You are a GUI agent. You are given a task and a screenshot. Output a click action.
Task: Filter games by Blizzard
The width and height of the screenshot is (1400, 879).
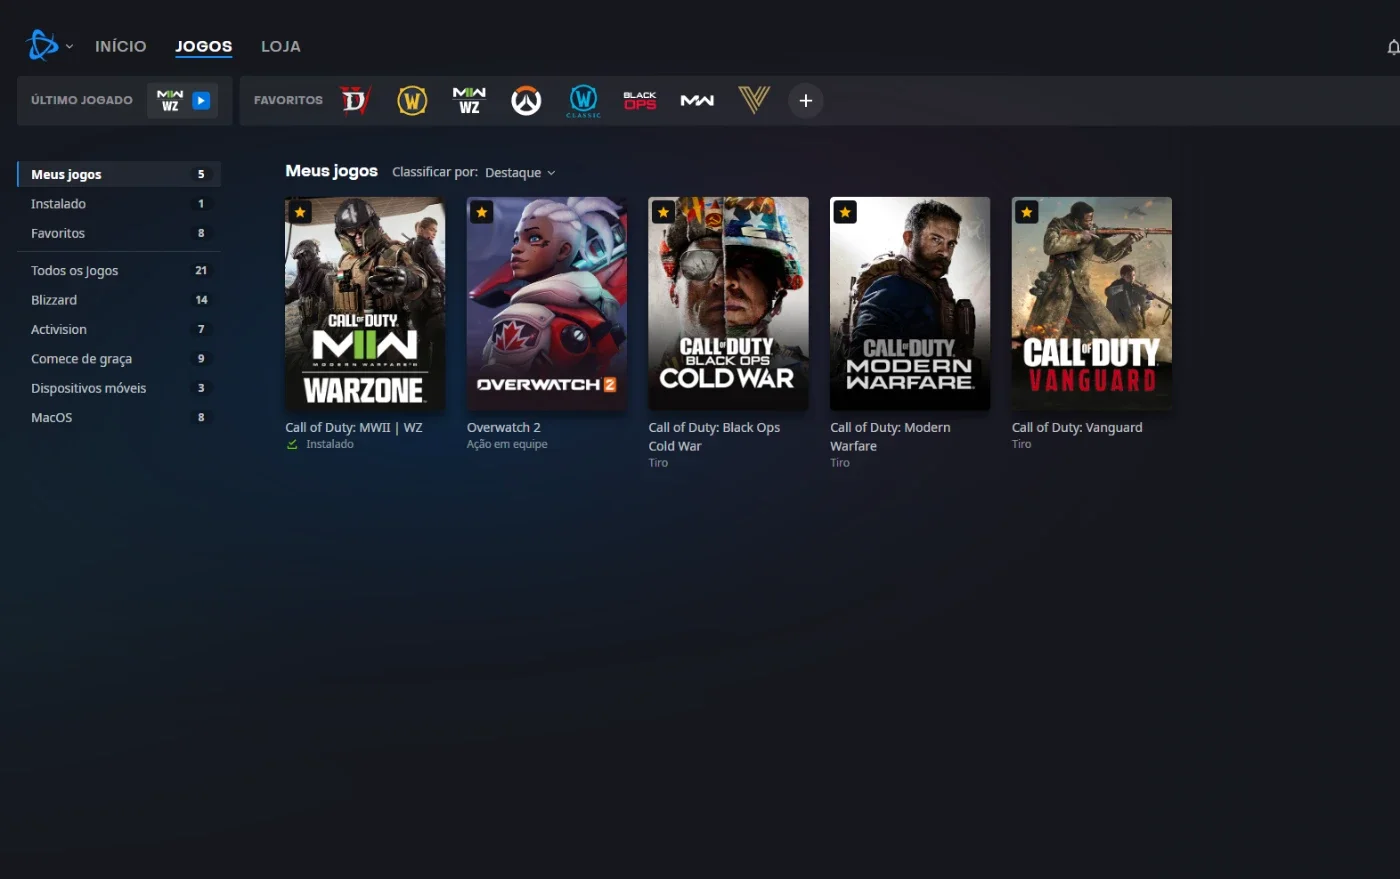click(x=119, y=300)
